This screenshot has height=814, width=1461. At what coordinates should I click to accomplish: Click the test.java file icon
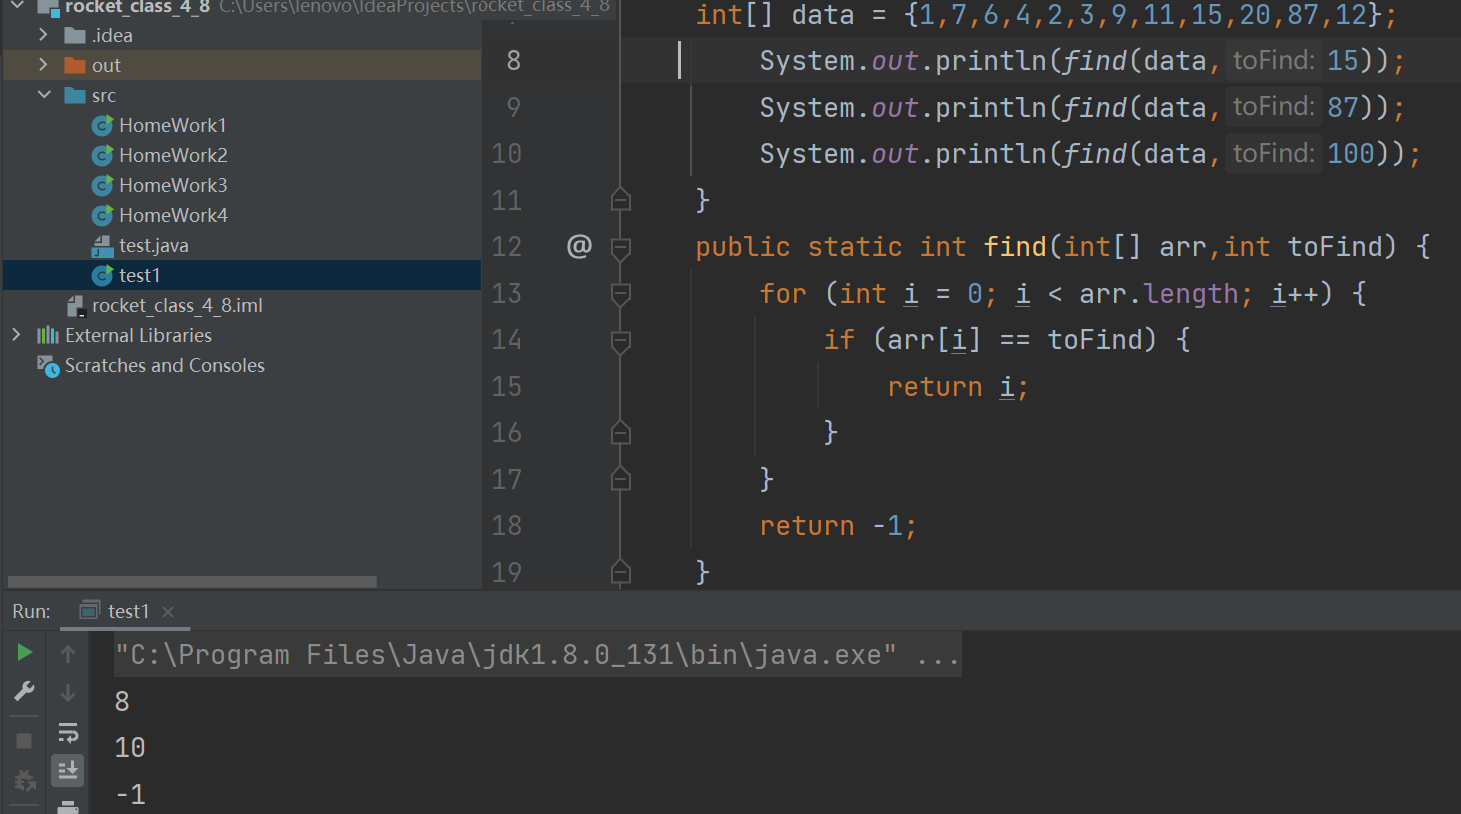tap(102, 246)
